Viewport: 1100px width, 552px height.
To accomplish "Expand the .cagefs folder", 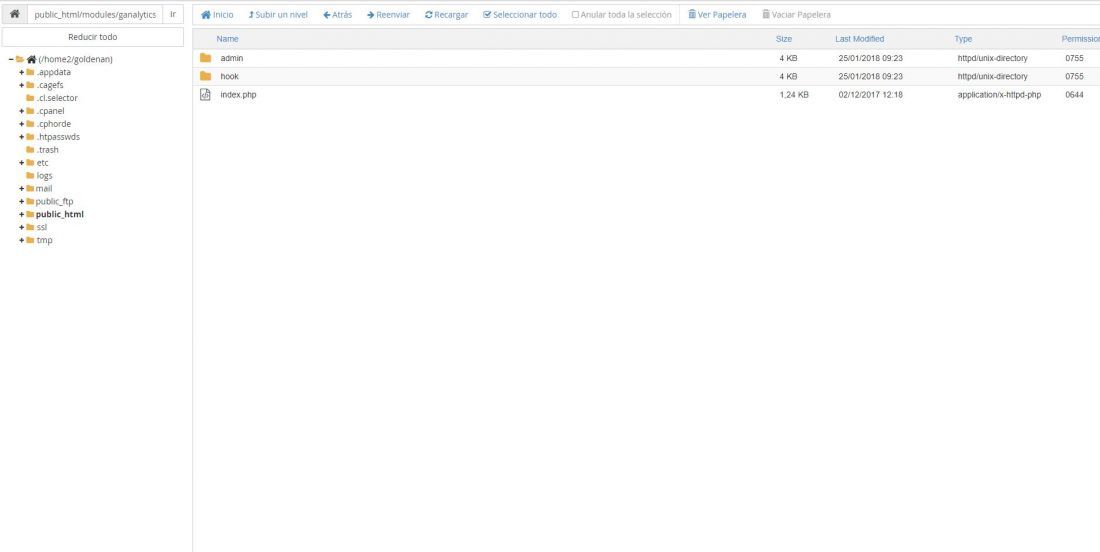I will (22, 86).
